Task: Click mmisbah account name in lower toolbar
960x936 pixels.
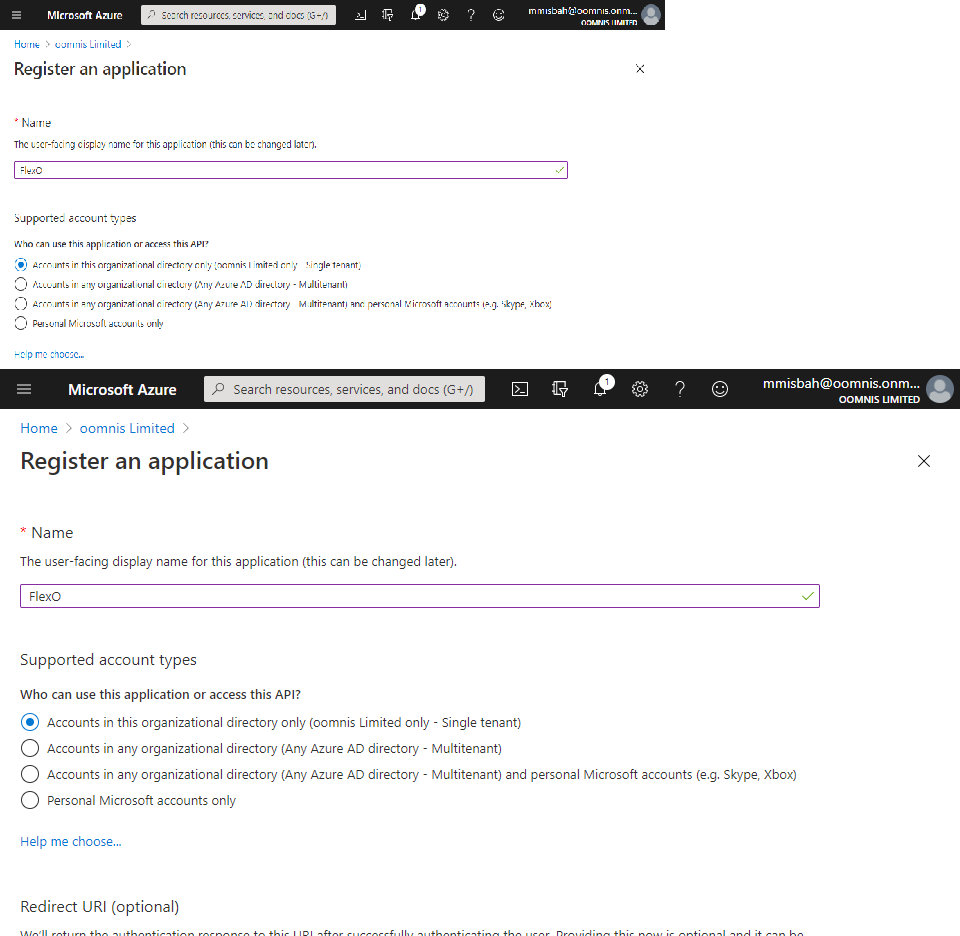Action: pos(841,384)
